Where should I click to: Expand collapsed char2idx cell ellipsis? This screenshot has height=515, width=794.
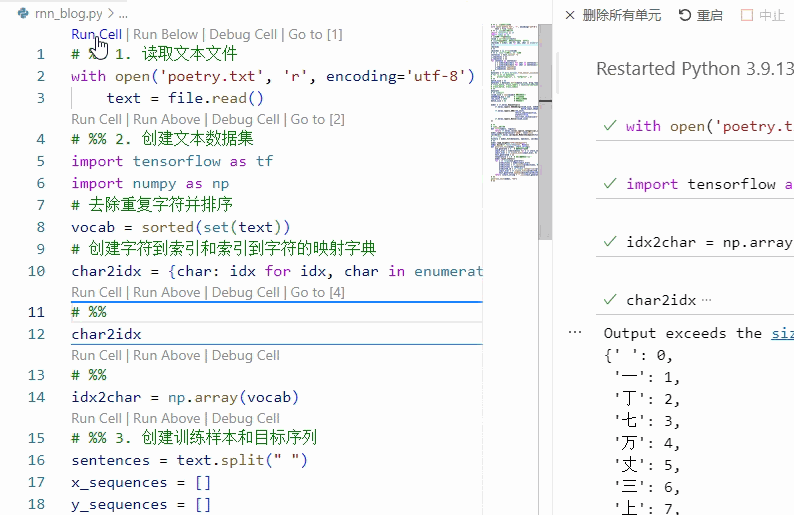[x=706, y=300]
